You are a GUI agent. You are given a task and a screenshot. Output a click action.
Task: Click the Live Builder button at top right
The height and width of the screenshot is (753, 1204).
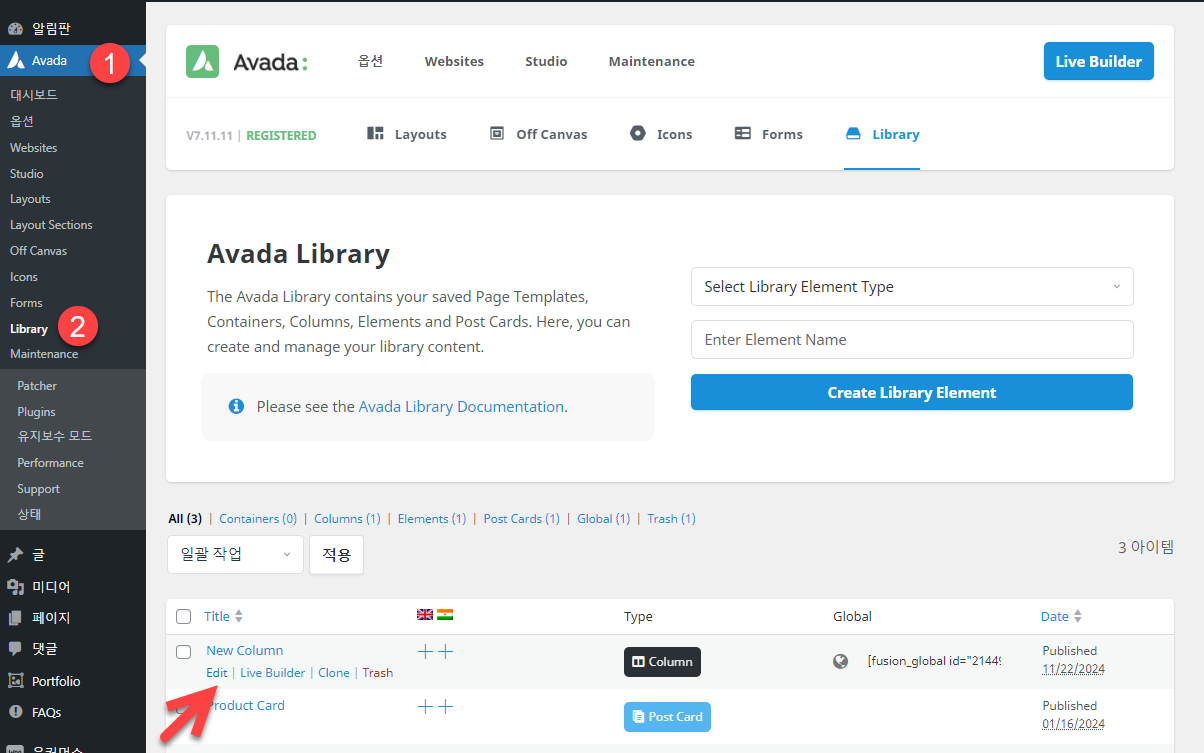[1098, 61]
